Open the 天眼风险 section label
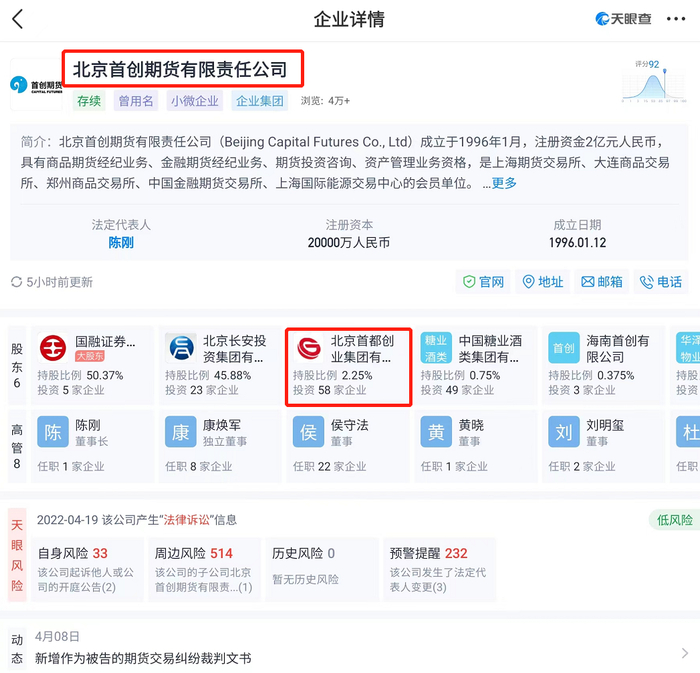The image size is (700, 673). [17, 555]
